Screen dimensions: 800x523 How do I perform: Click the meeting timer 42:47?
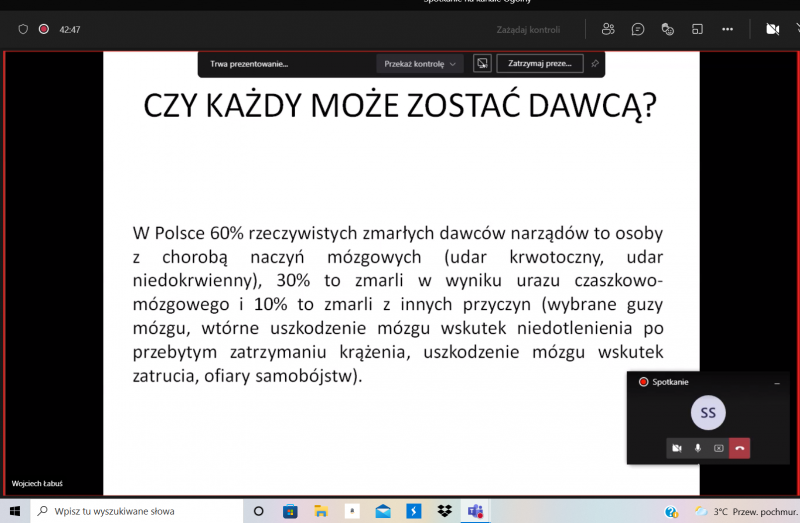(70, 30)
